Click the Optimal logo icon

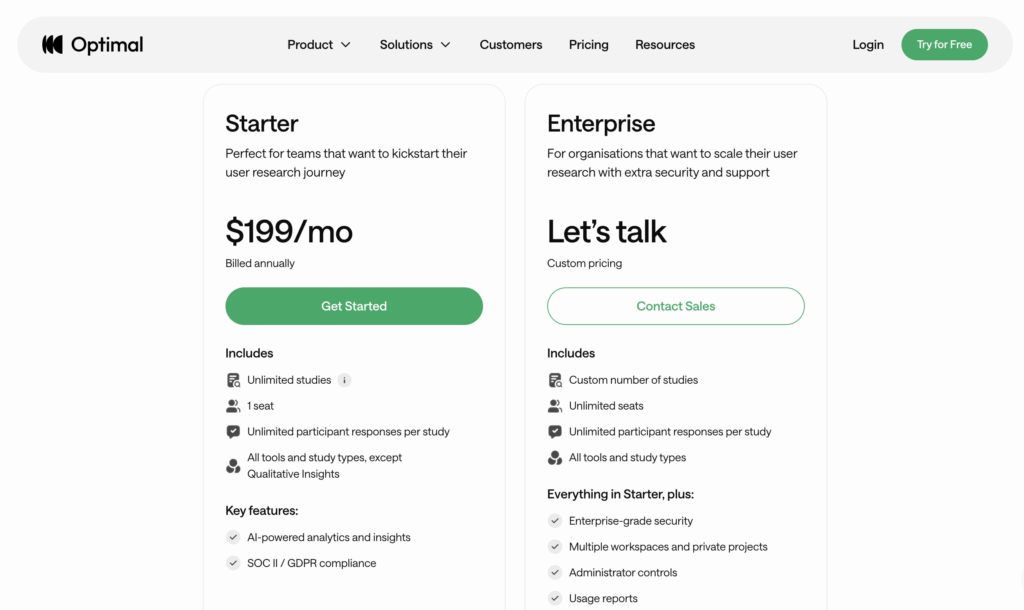52,45
